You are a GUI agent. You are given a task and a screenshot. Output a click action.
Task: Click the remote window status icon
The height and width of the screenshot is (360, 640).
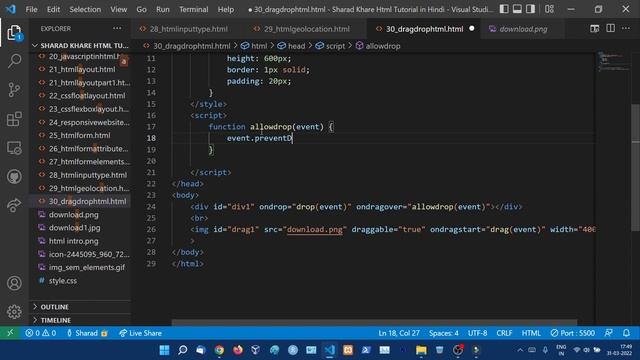[10, 333]
